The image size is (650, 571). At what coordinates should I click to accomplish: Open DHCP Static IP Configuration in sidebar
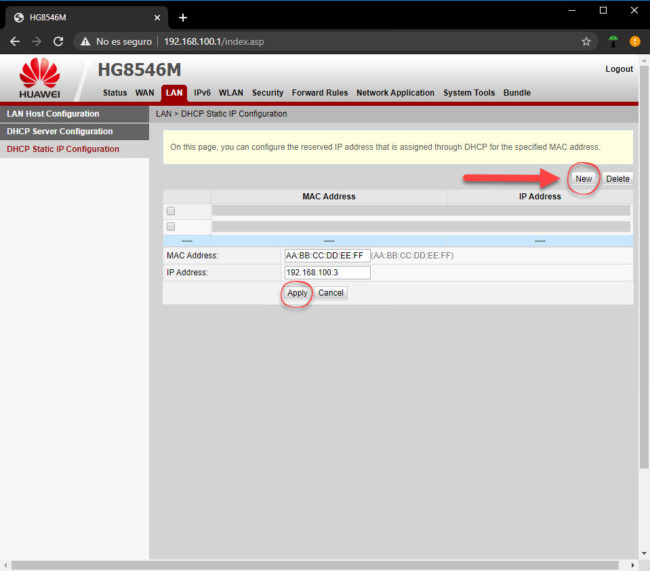pyautogui.click(x=74, y=149)
